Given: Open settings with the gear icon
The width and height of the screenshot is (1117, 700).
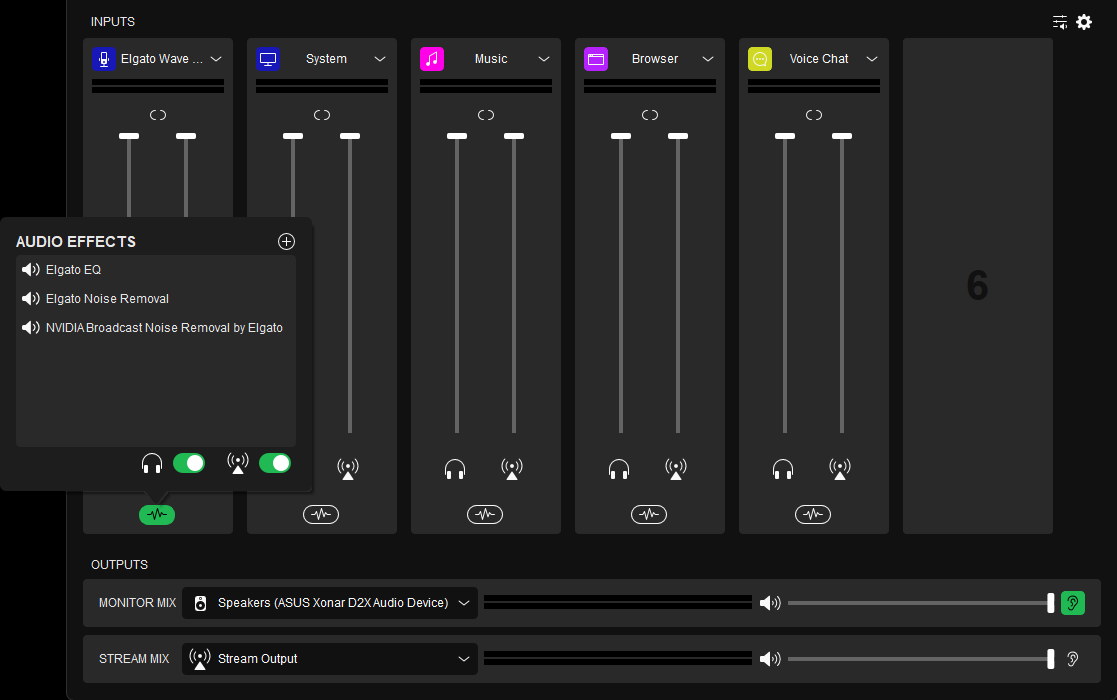Looking at the screenshot, I should point(1084,22).
